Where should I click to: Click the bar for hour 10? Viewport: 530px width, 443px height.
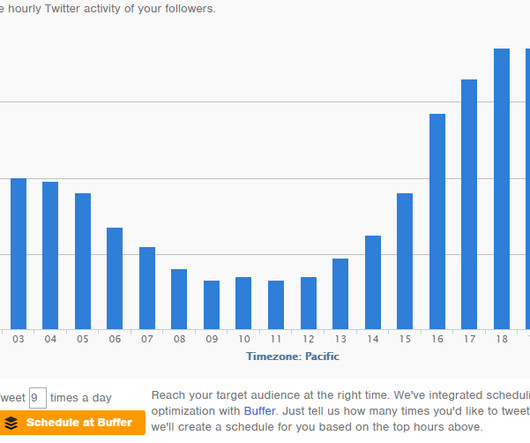pyautogui.click(x=243, y=303)
